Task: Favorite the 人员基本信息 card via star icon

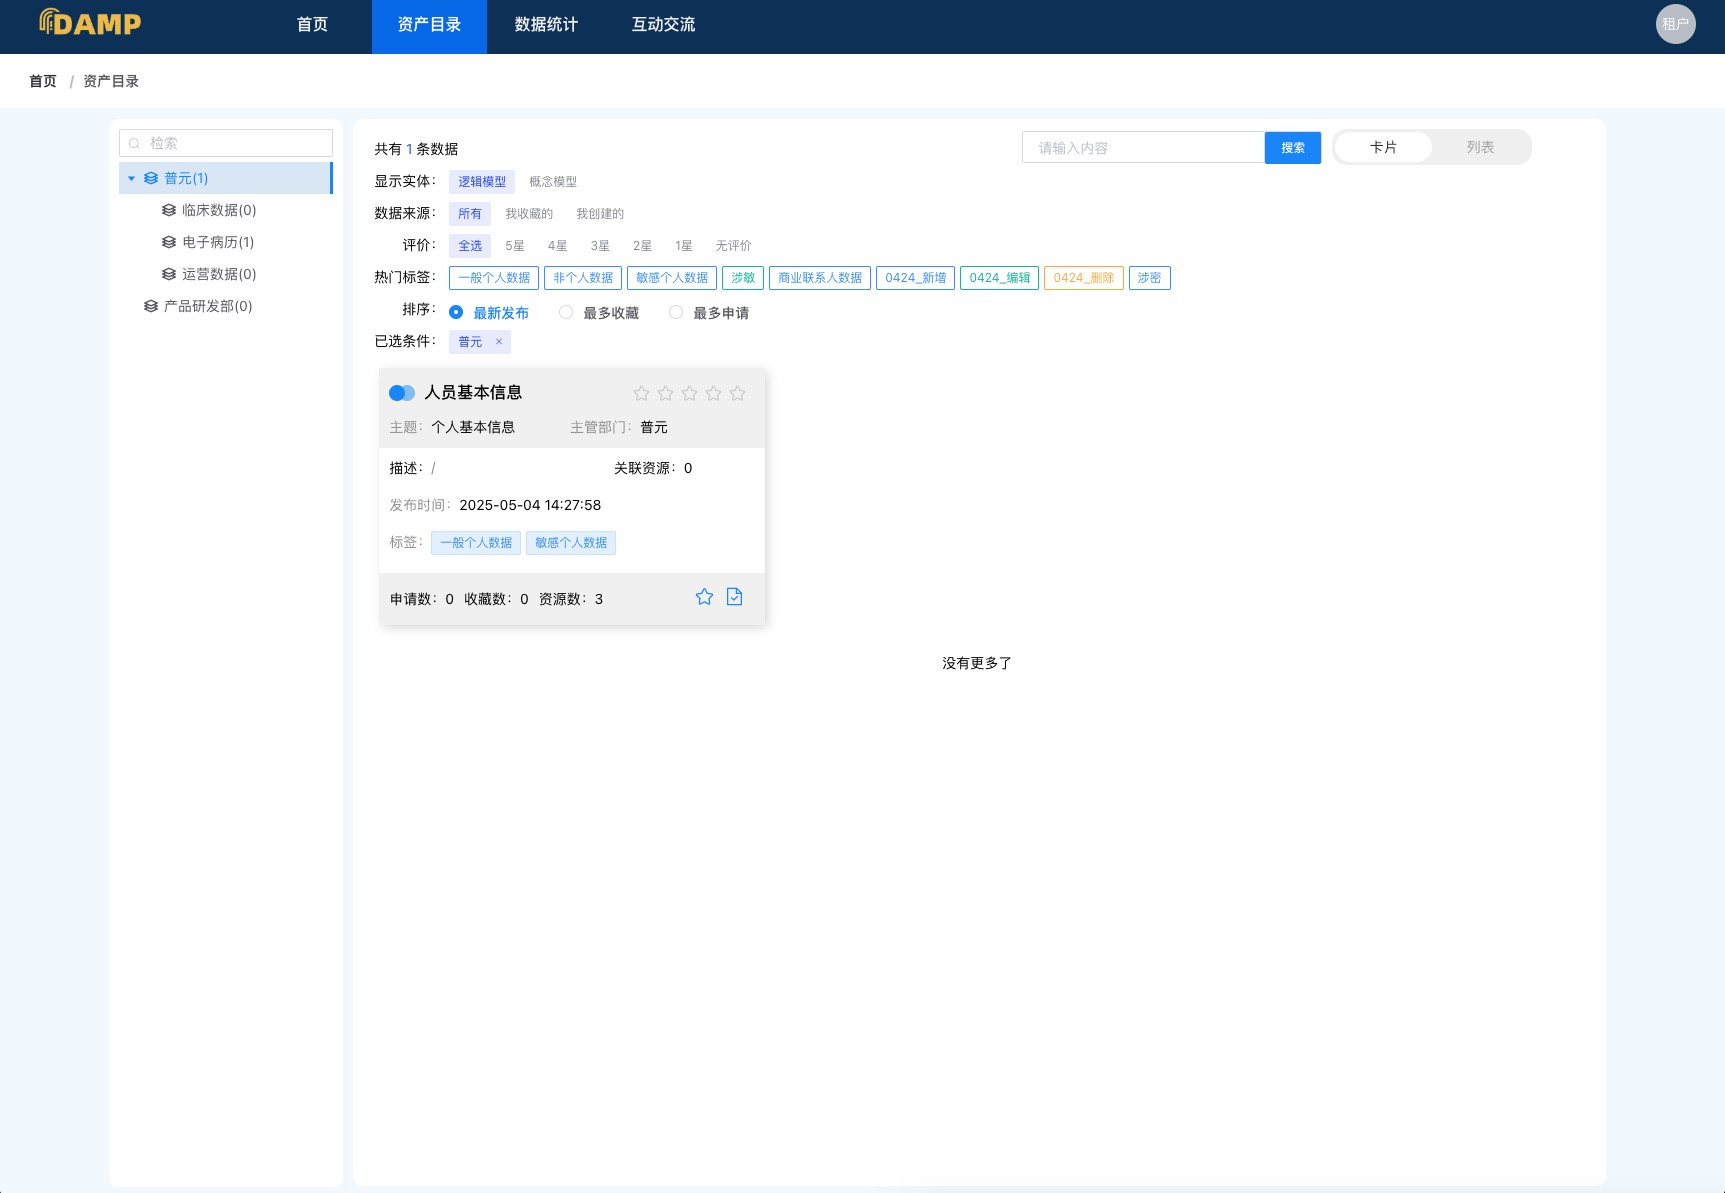Action: pyautogui.click(x=704, y=596)
